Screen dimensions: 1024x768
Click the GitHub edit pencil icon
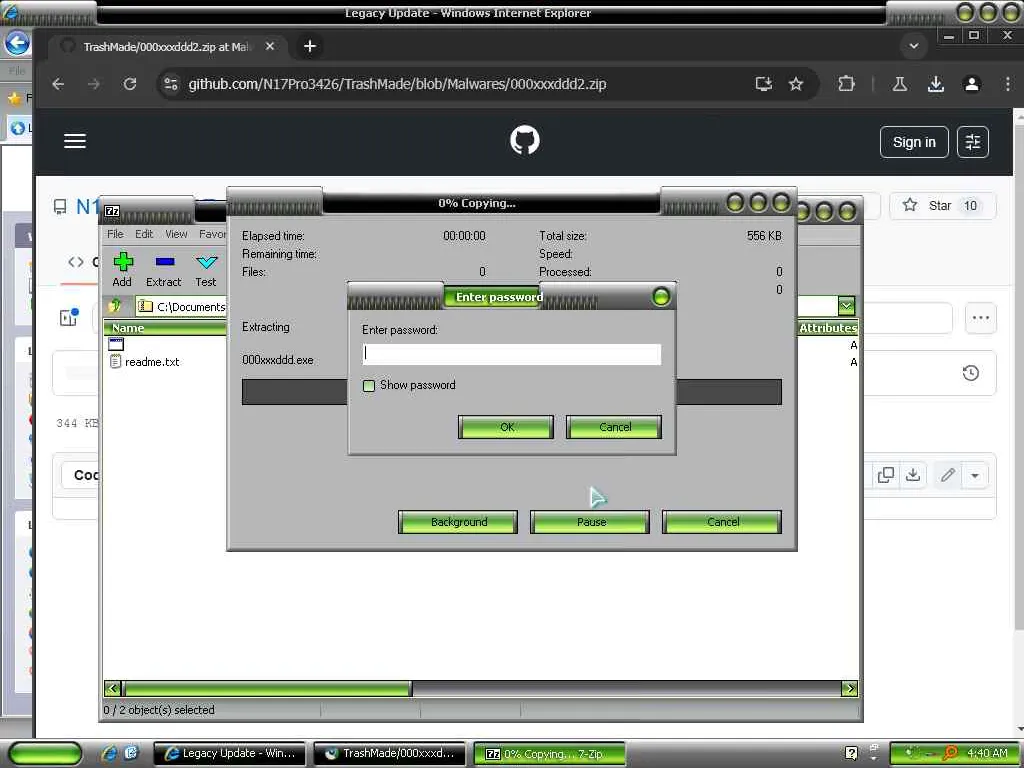[948, 475]
